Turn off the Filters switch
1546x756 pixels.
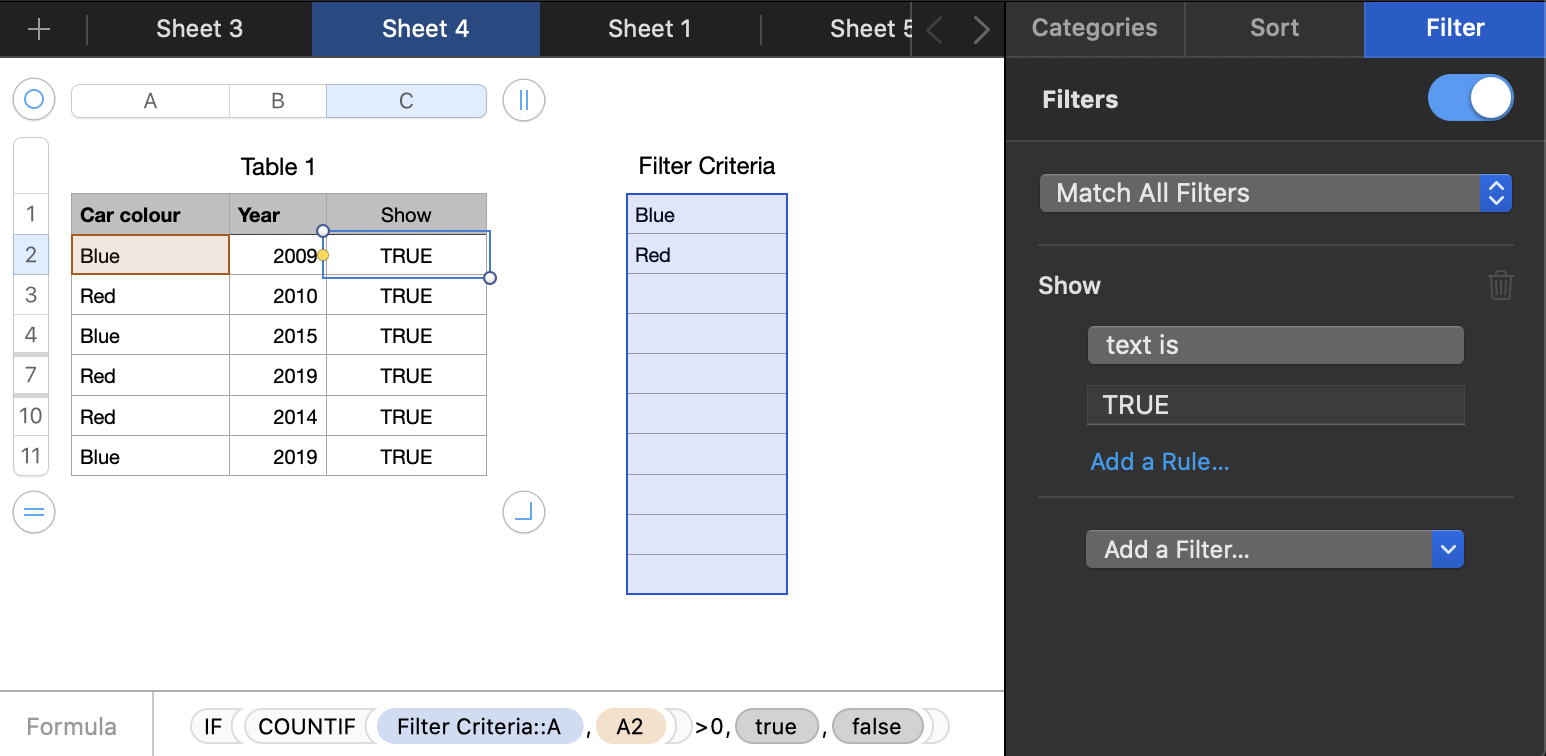1470,98
